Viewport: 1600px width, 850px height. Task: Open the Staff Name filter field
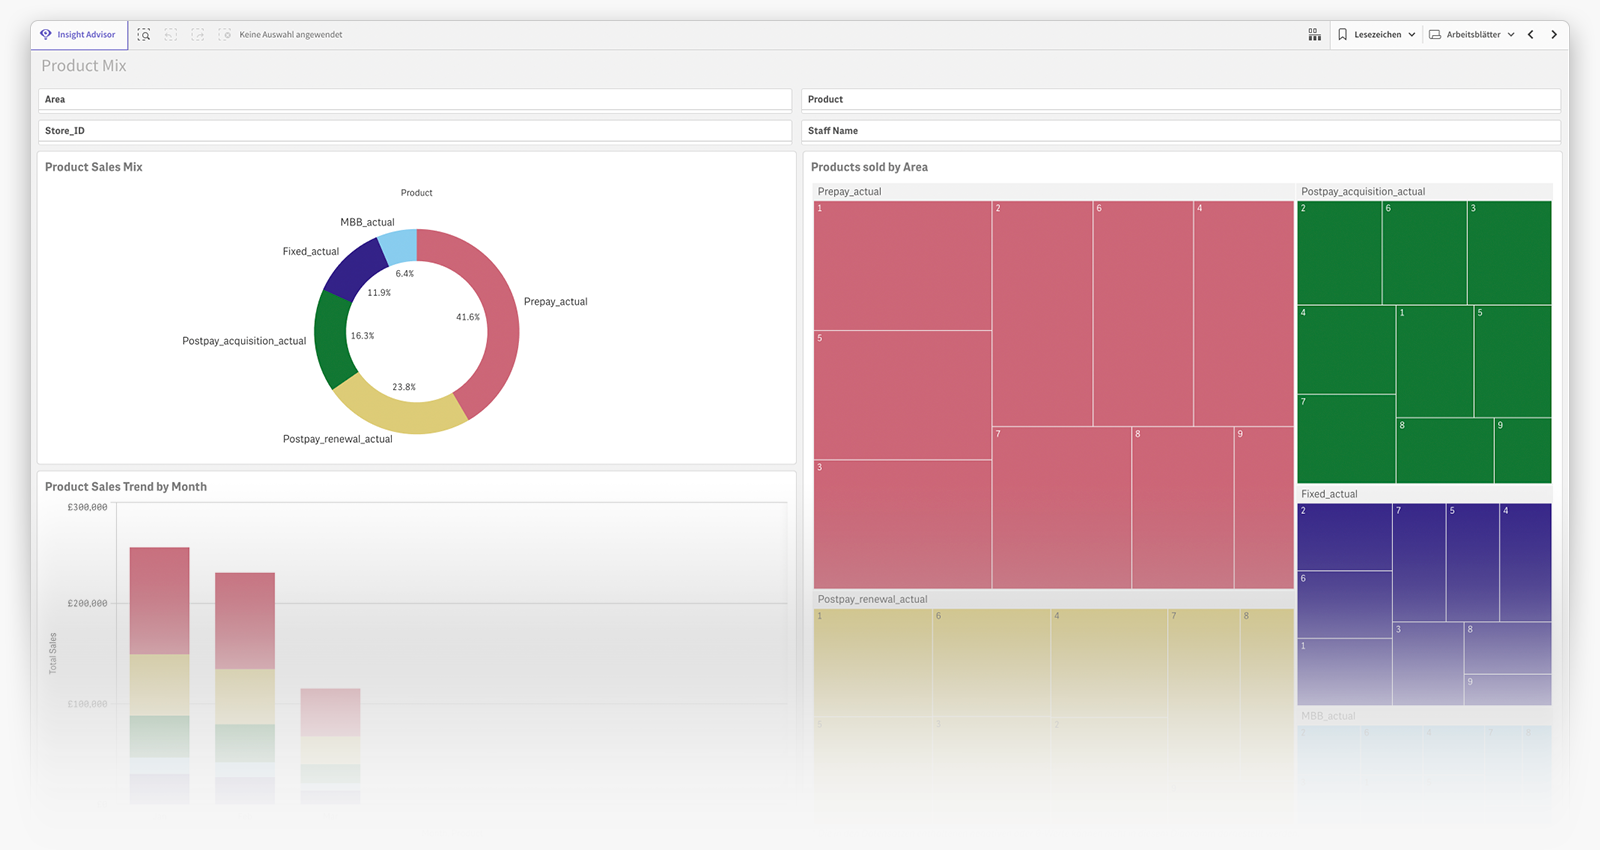click(x=1180, y=131)
